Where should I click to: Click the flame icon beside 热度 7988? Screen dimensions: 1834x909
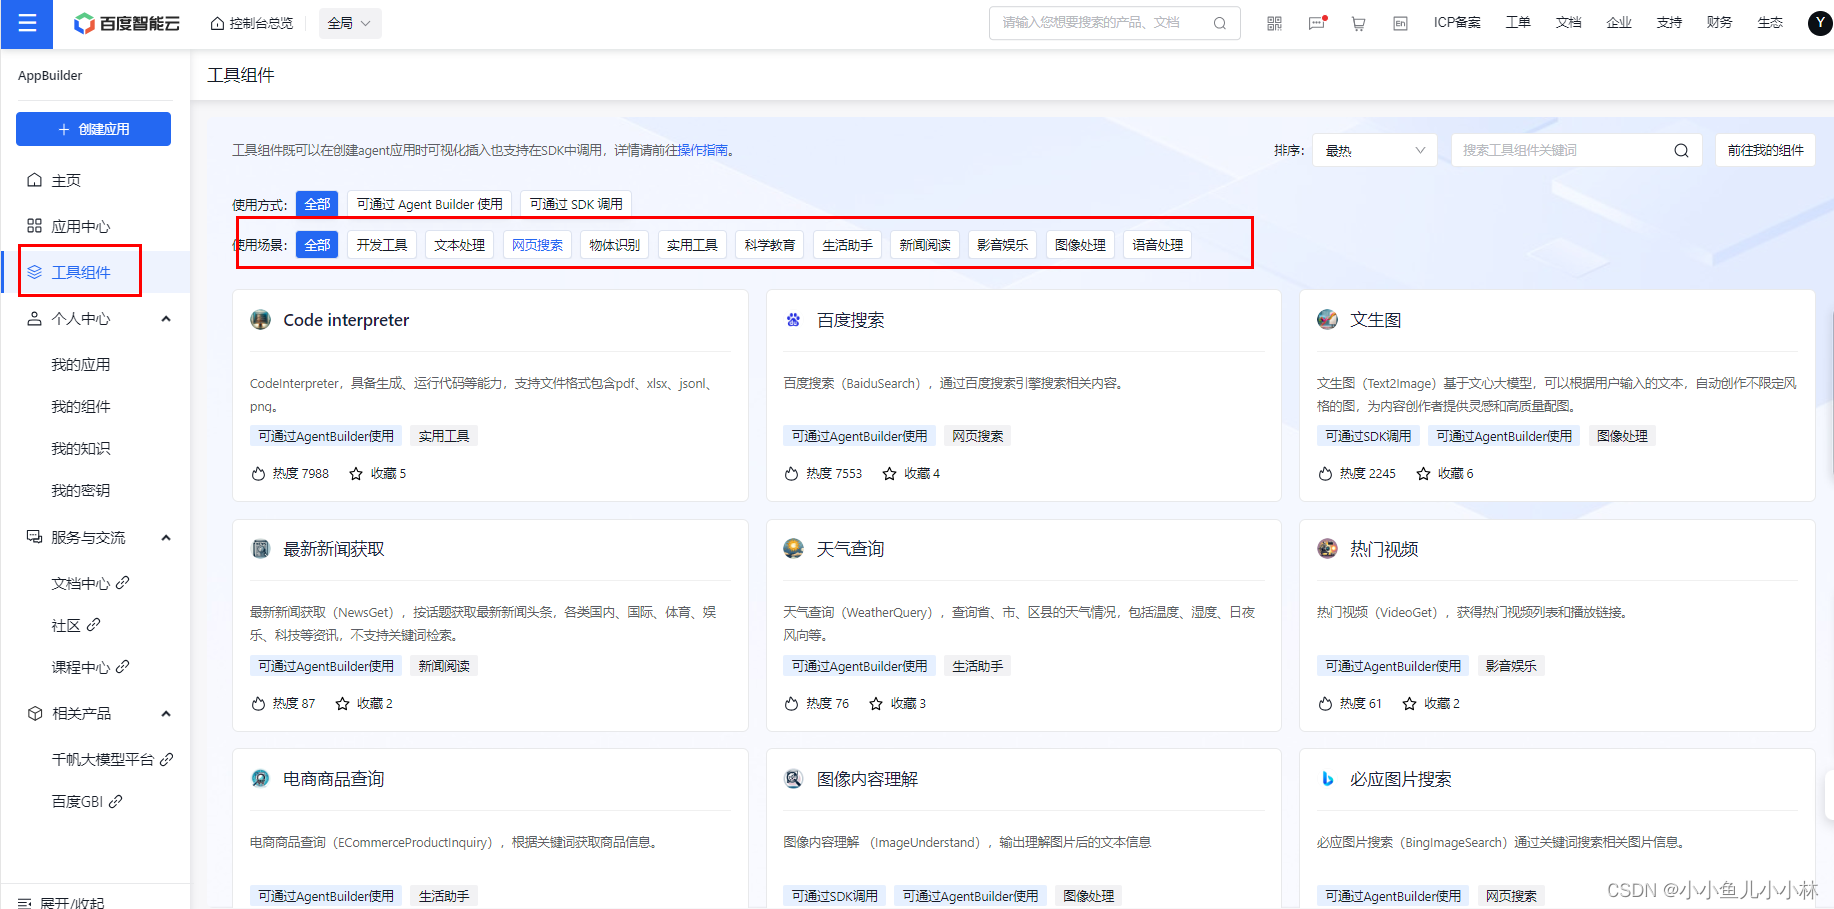[258, 474]
